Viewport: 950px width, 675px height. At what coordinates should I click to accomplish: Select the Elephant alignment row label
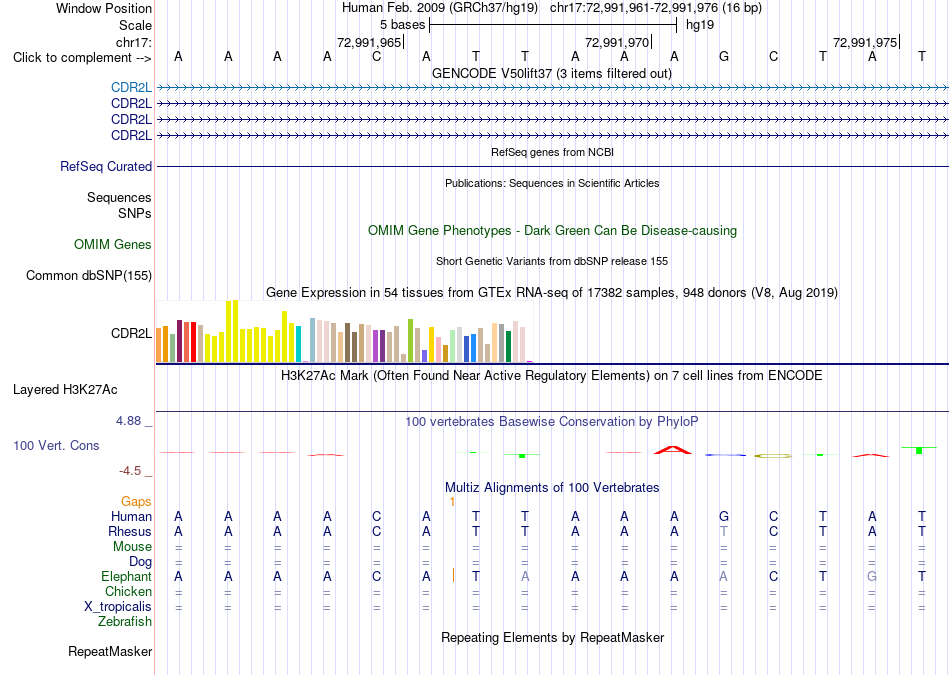tap(126, 576)
